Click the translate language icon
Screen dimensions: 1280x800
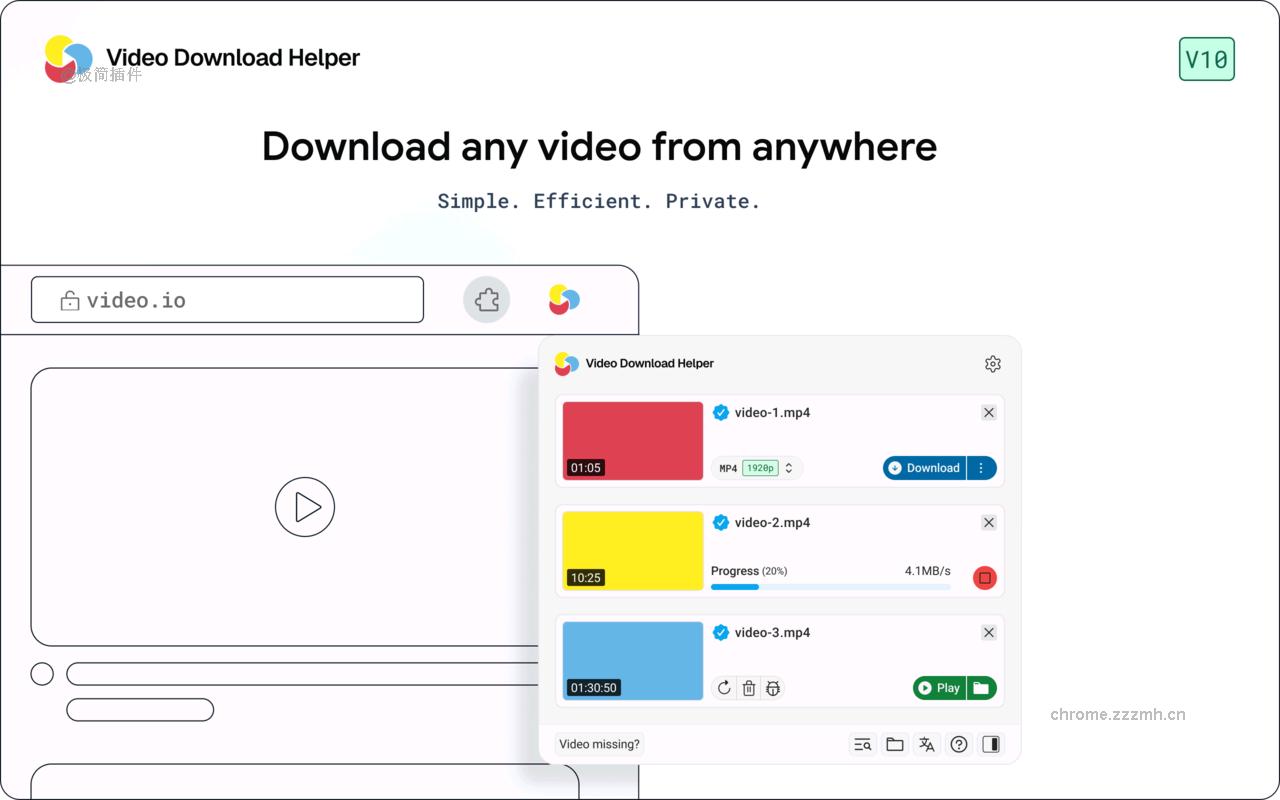tap(927, 744)
